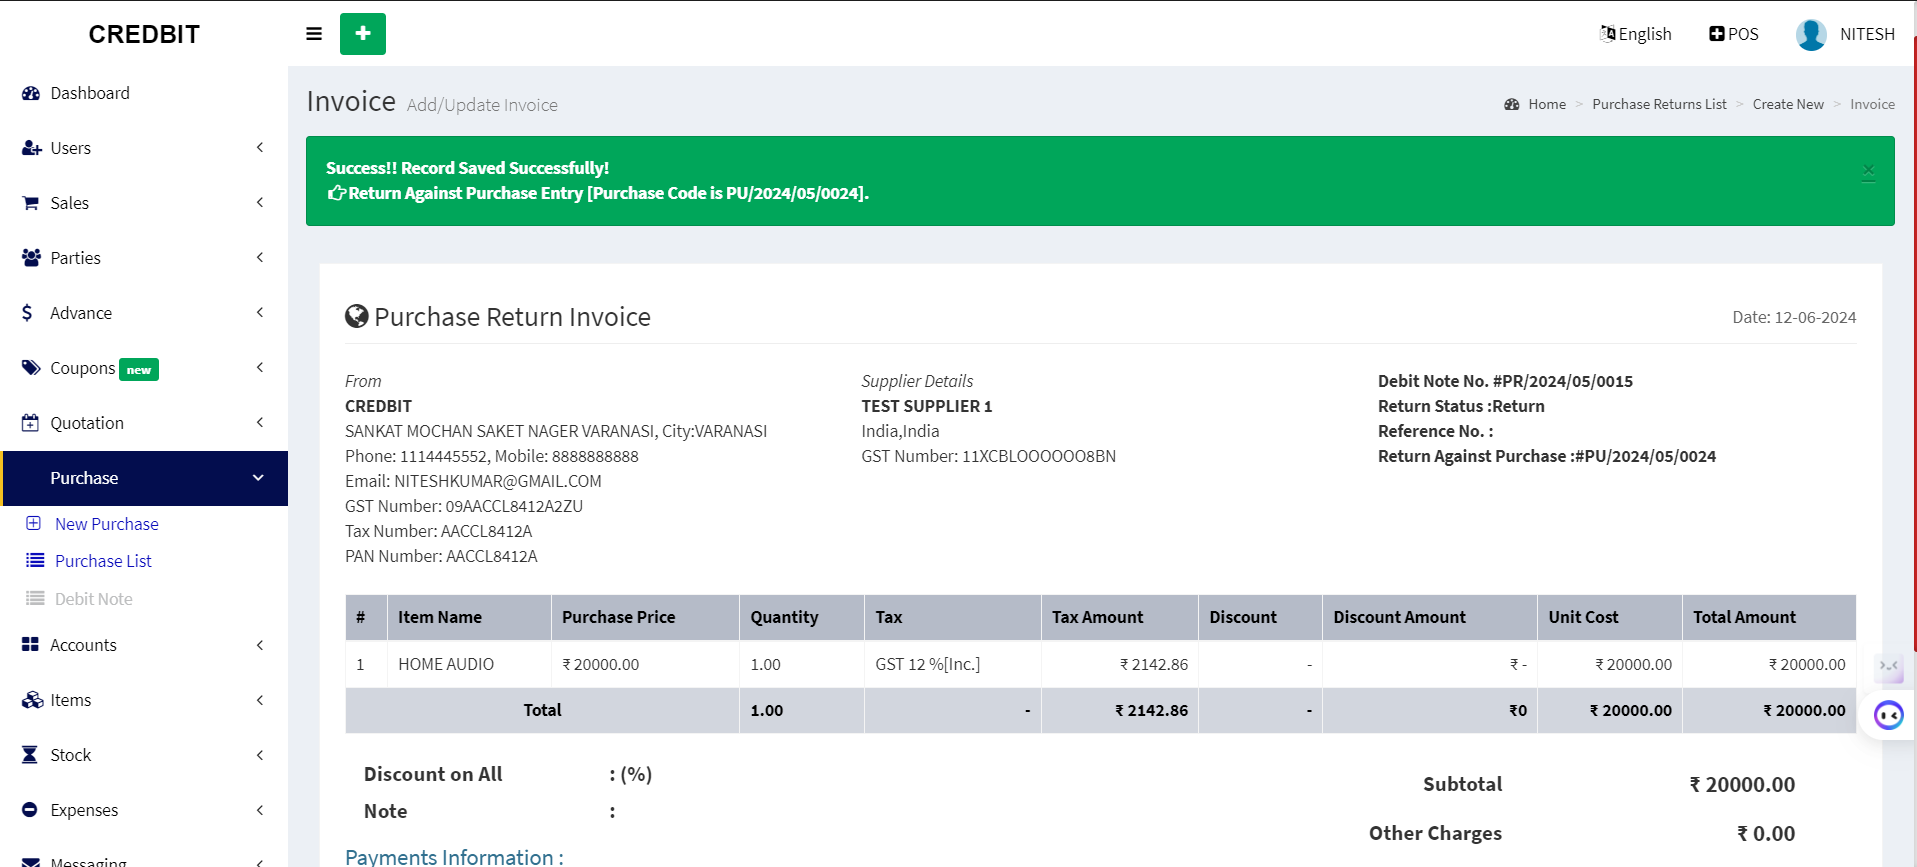The image size is (1917, 867).
Task: Open the chatbot assistant floating icon
Action: 1888,715
